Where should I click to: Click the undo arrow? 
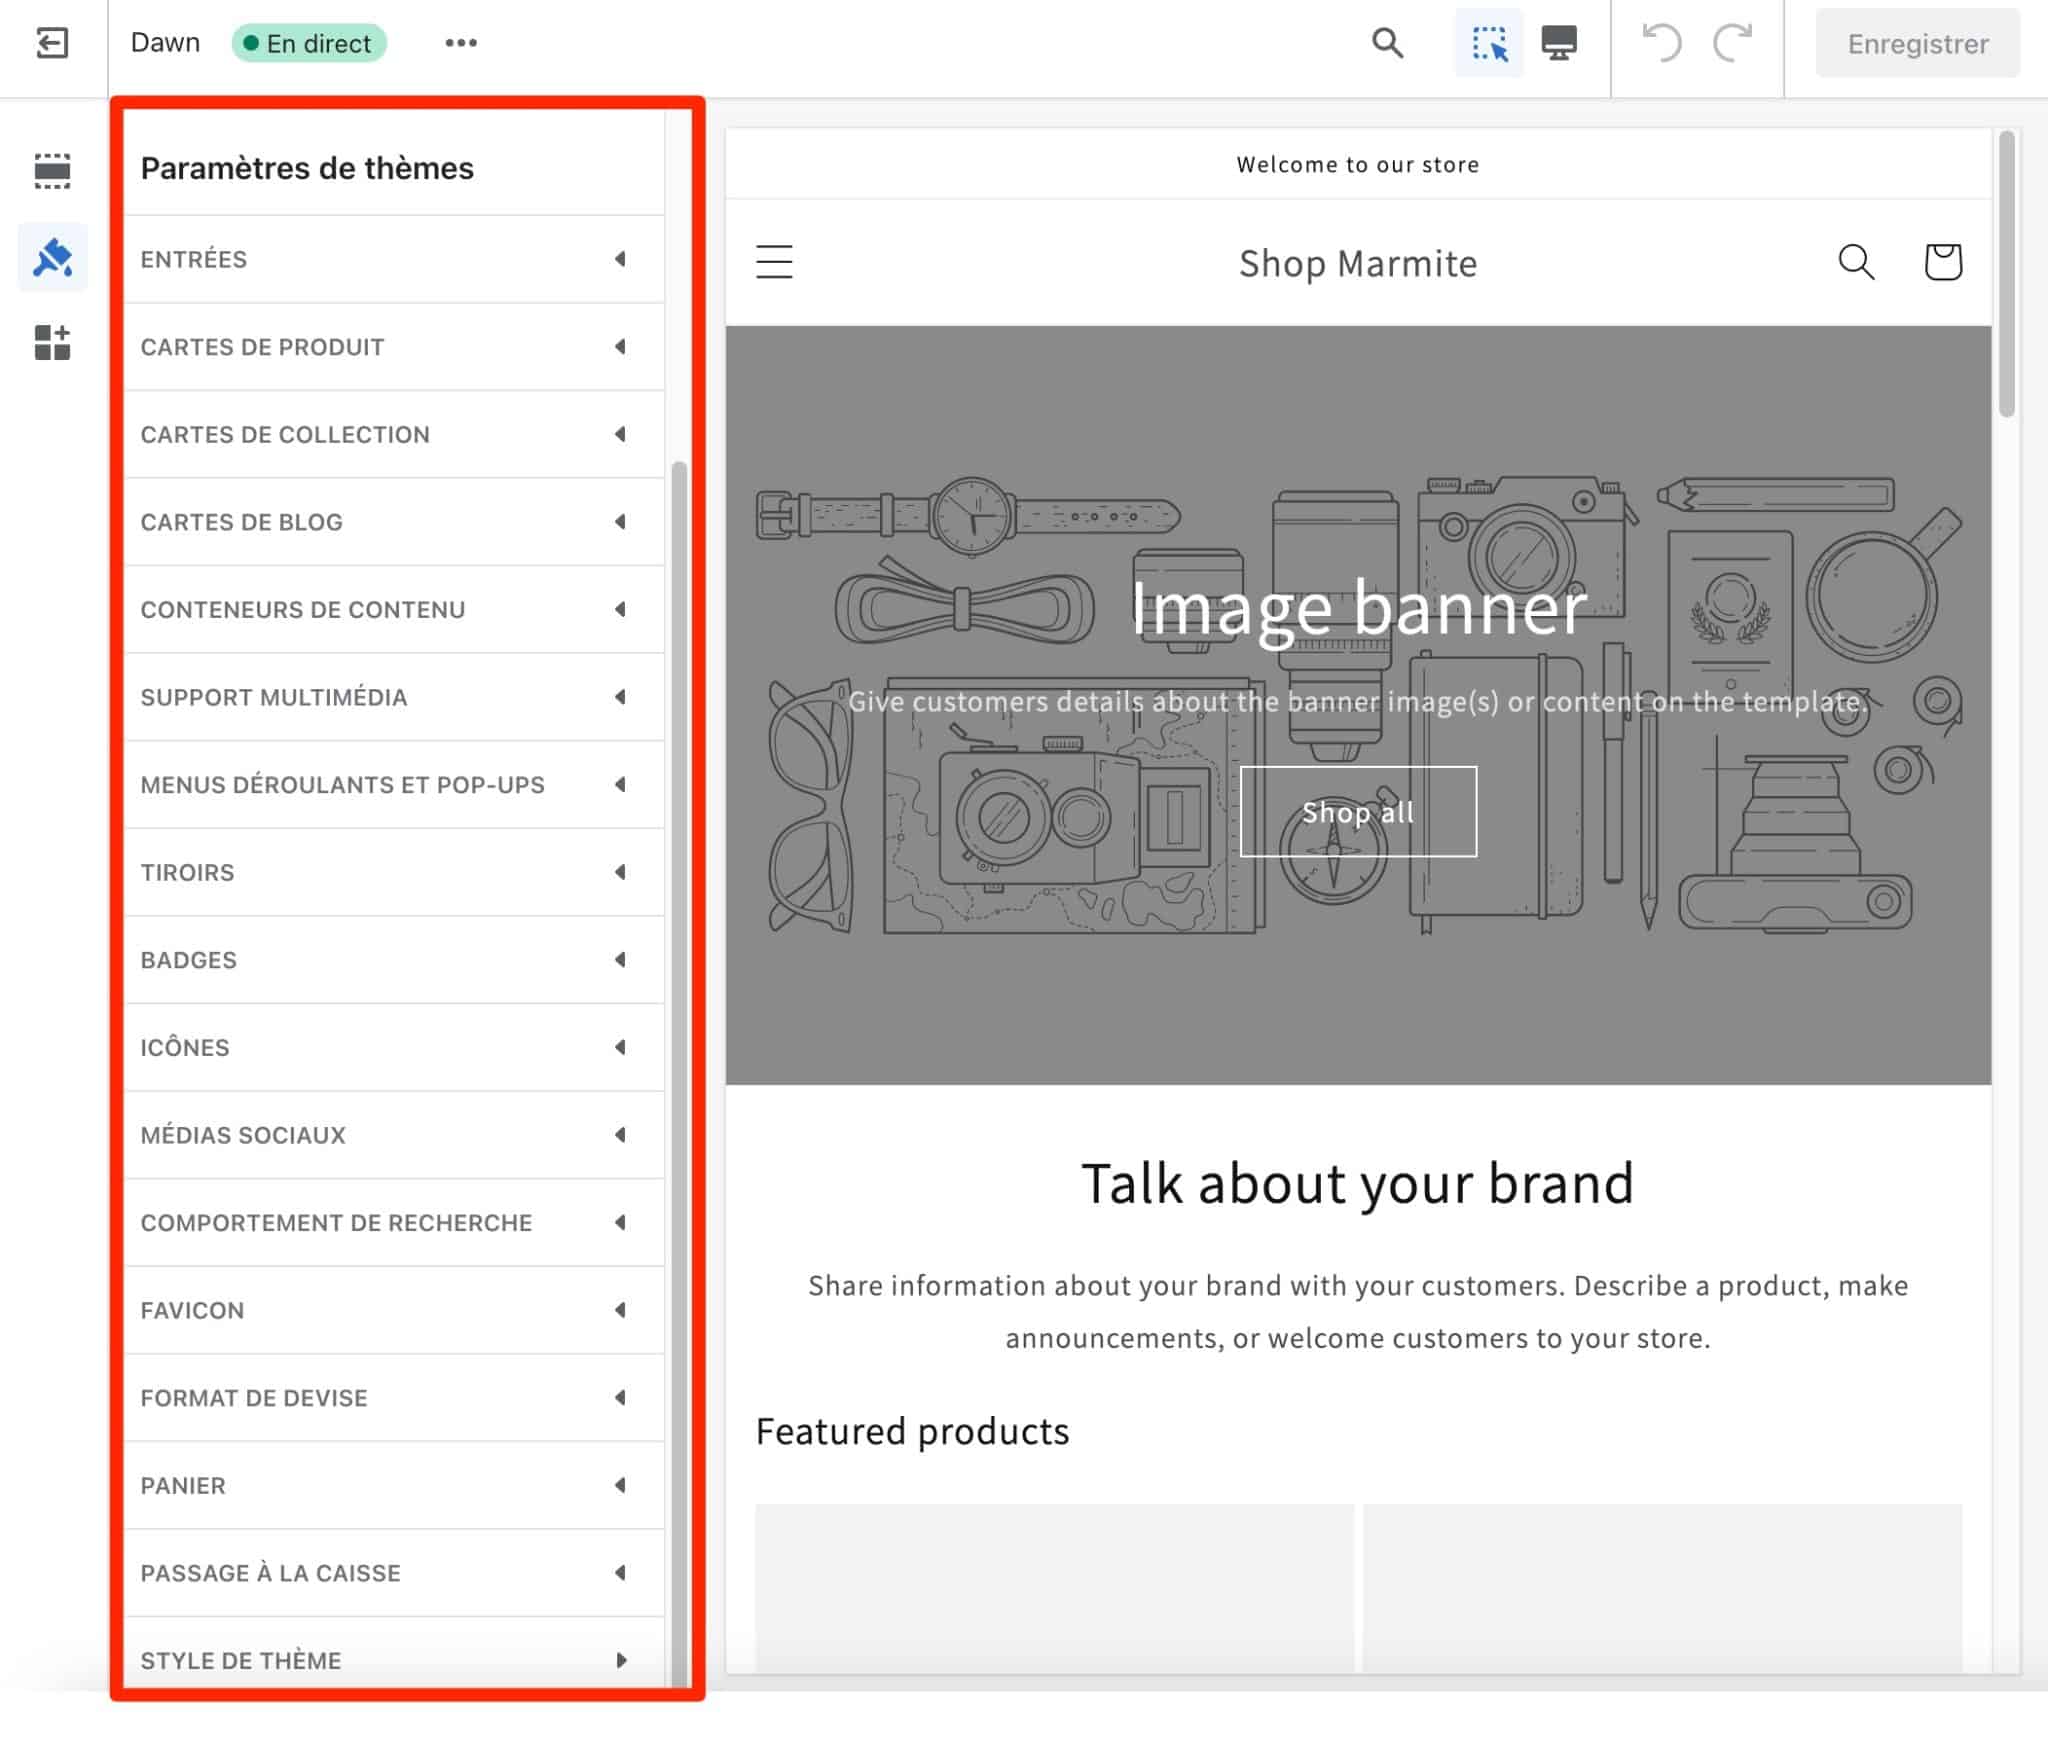click(x=1662, y=43)
